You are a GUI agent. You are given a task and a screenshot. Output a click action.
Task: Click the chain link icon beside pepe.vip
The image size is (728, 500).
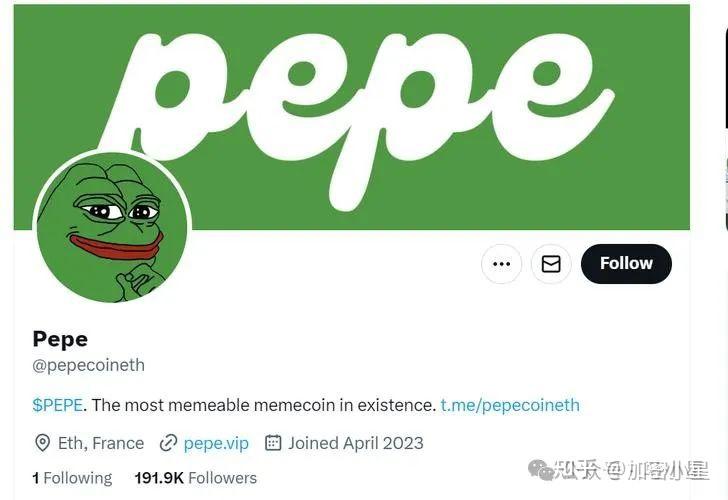click(x=168, y=443)
